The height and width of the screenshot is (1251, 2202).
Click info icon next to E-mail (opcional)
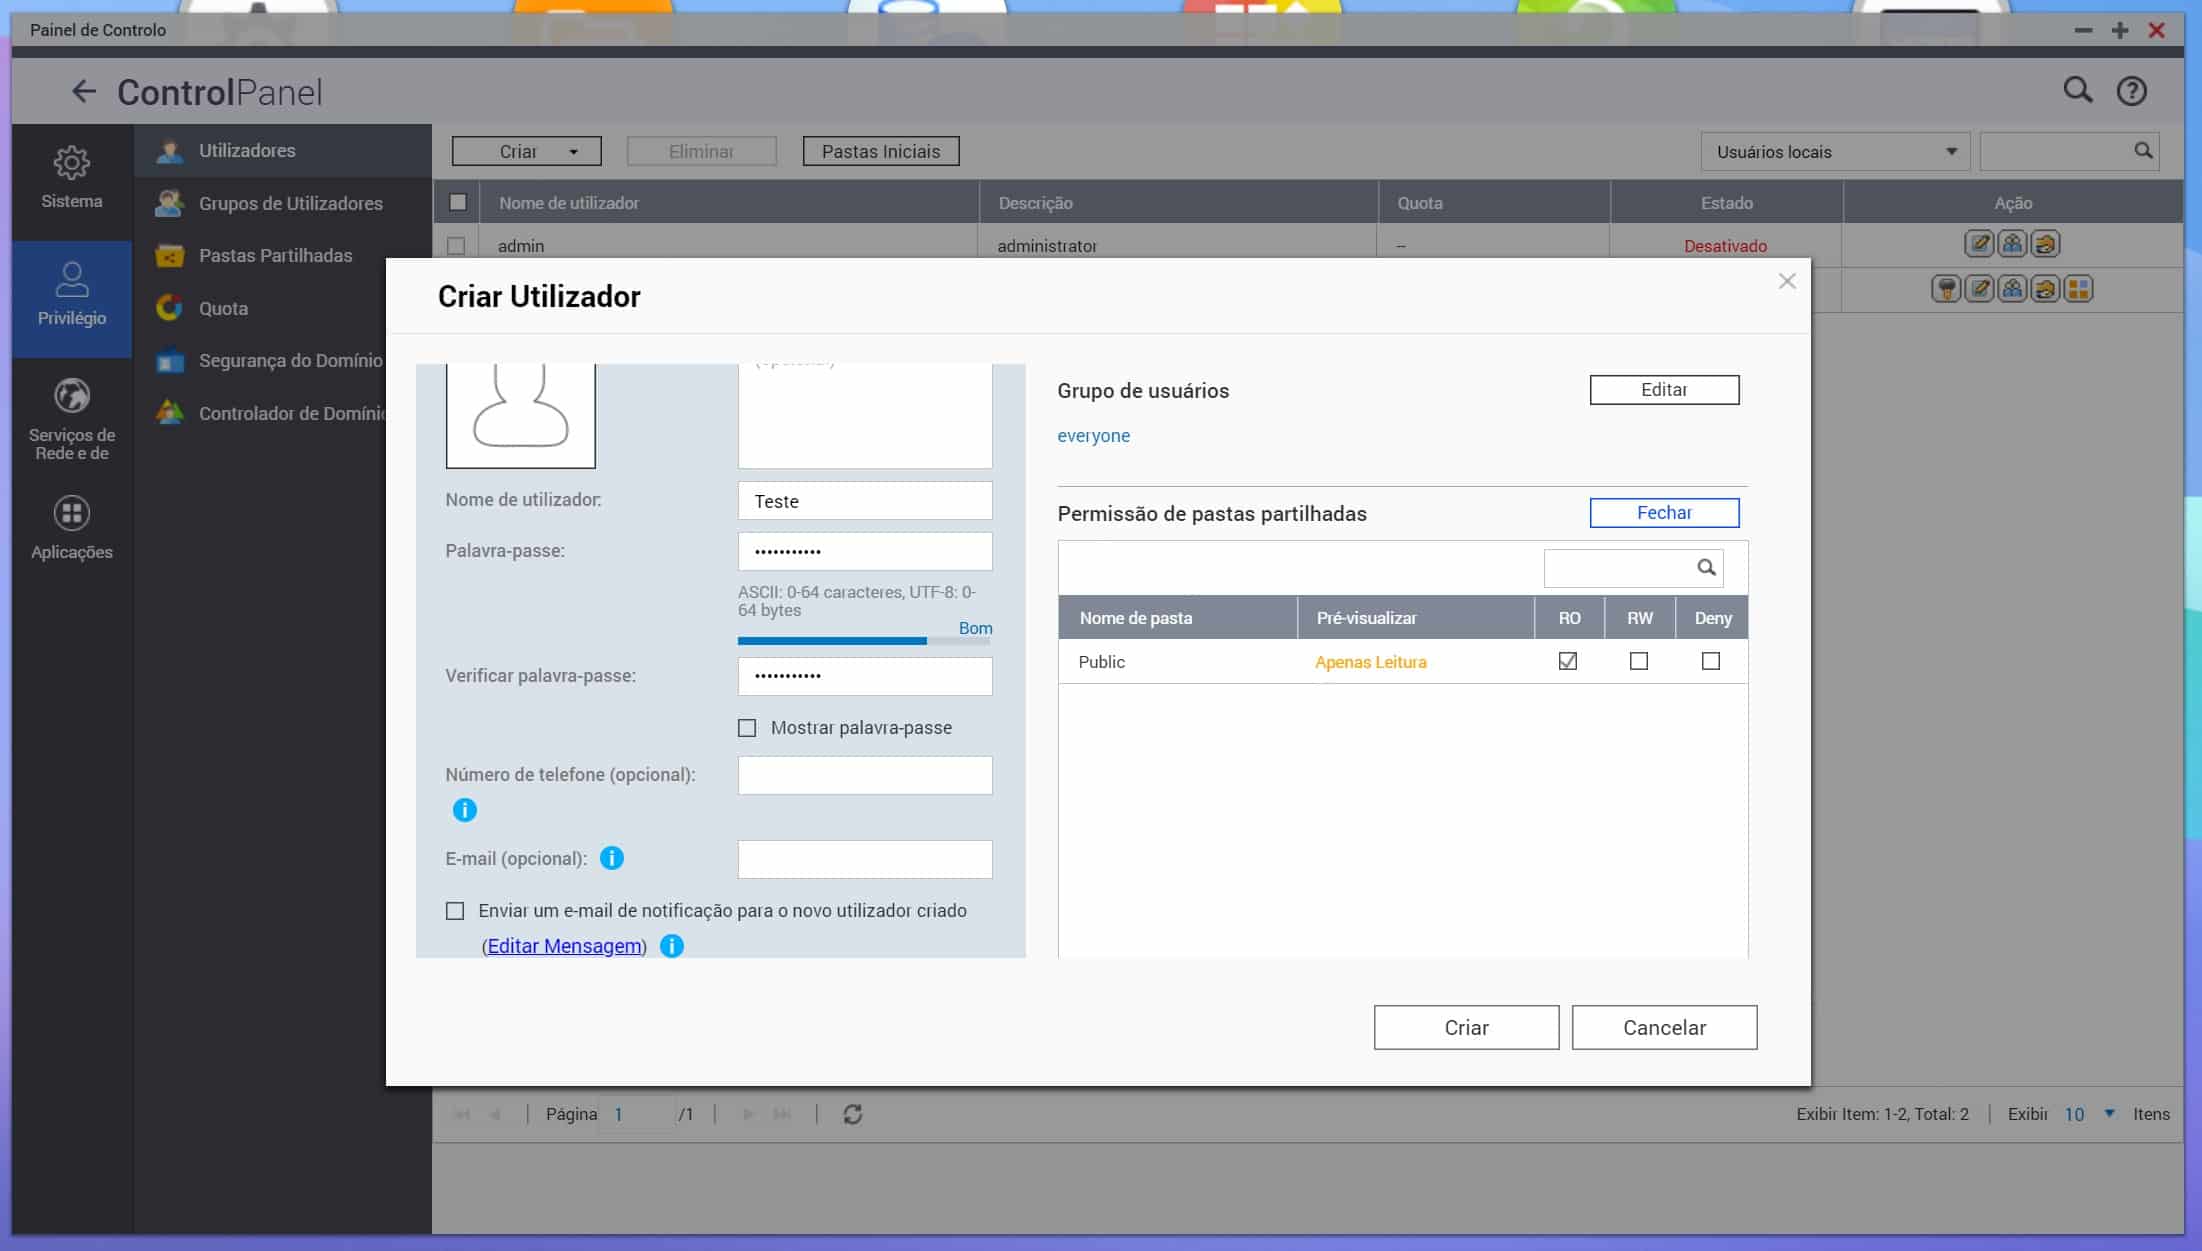coord(612,858)
